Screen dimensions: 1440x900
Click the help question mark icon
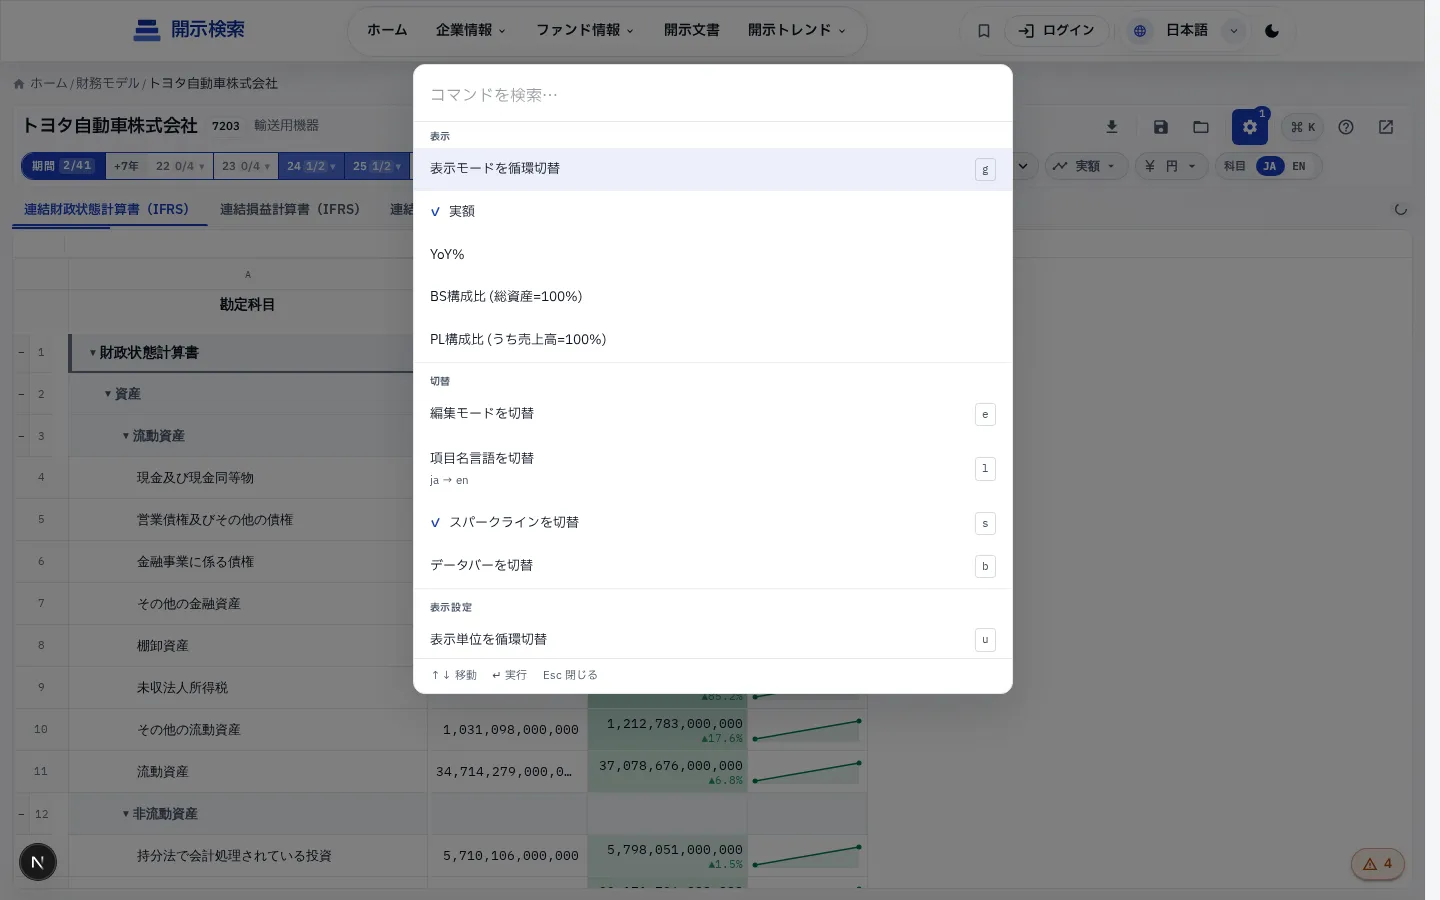(x=1346, y=127)
